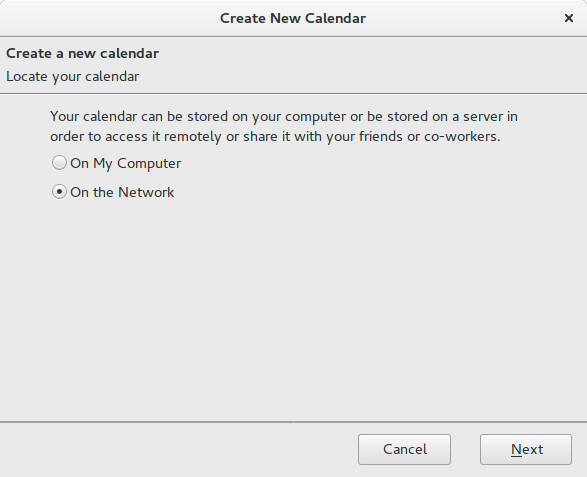Click the Next button
The image size is (587, 477).
(526, 449)
